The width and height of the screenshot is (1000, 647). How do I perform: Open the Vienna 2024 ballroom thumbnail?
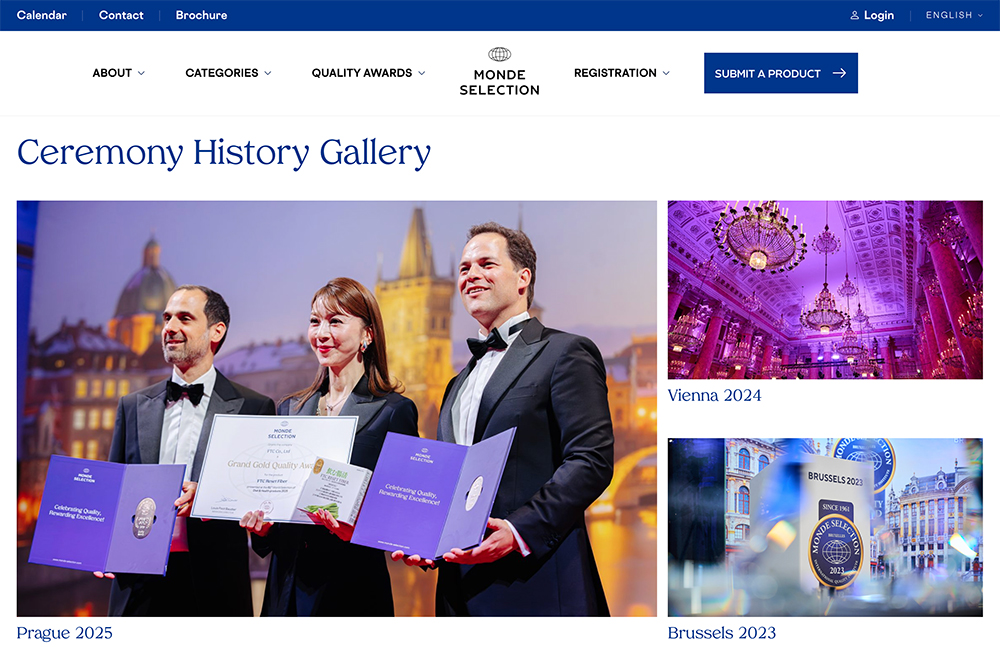[x=825, y=290]
